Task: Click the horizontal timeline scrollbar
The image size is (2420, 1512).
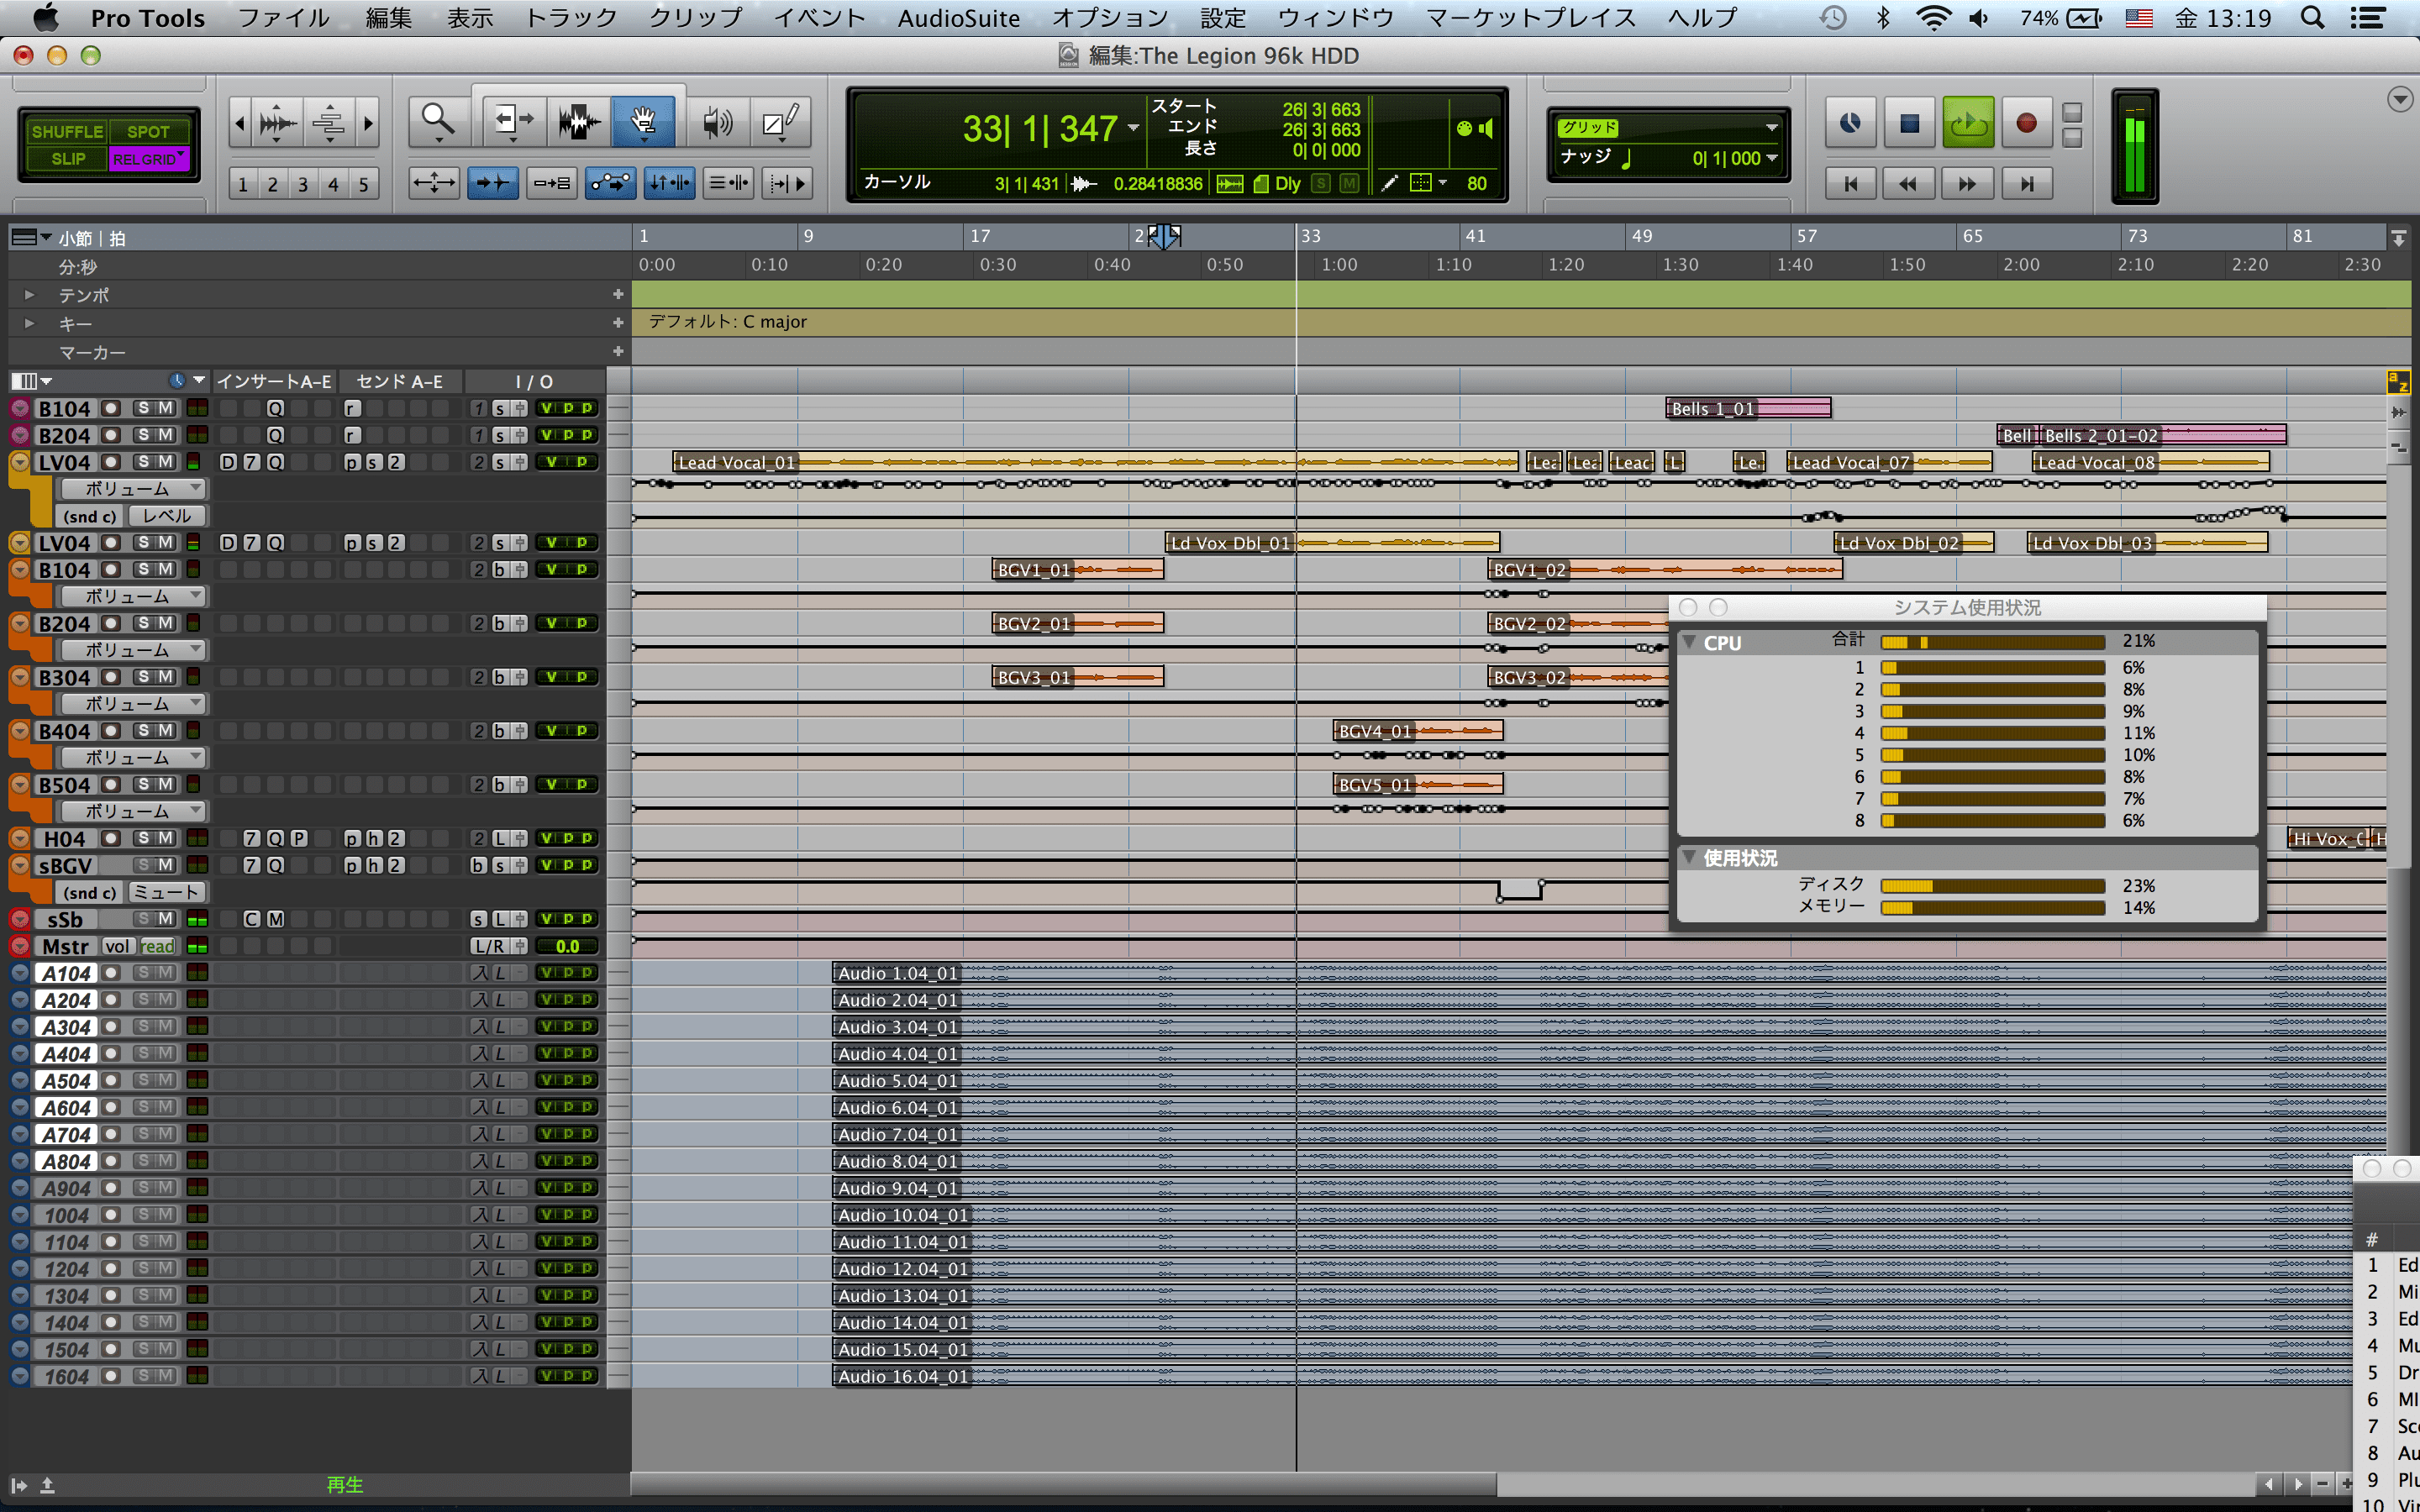Action: click(1064, 1484)
